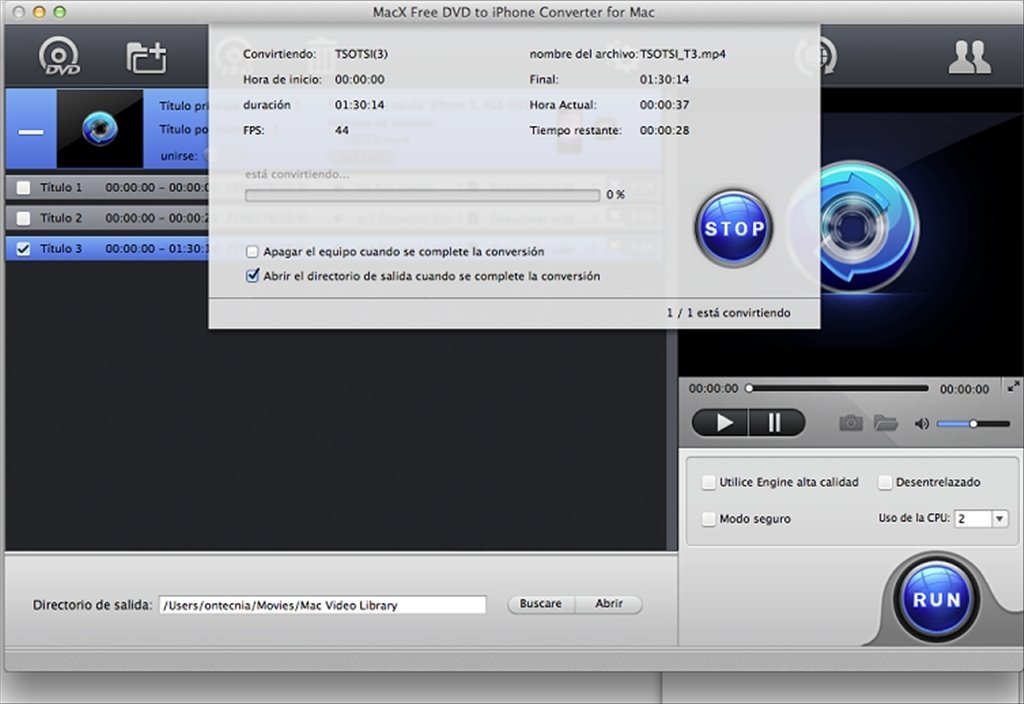Pause the preview video
The image size is (1024, 704).
click(776, 423)
